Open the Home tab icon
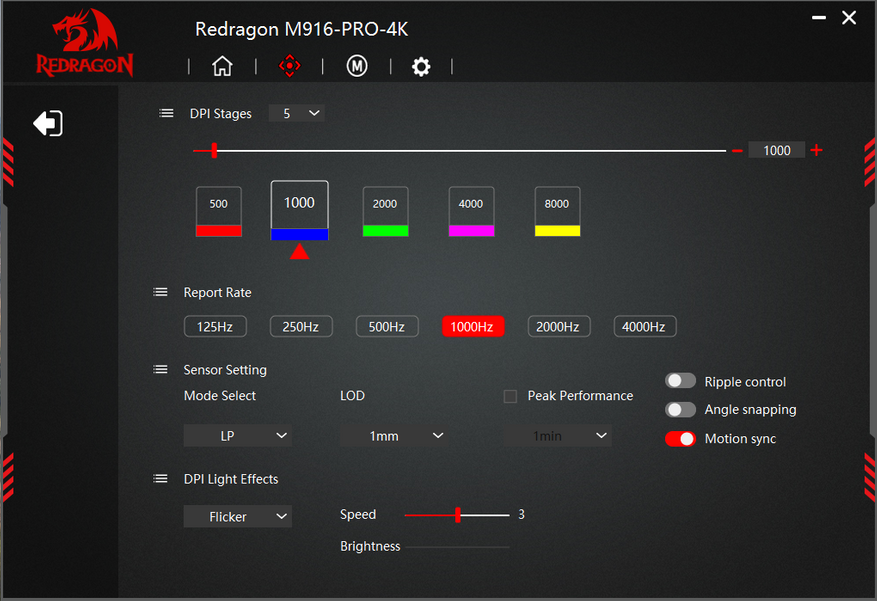The height and width of the screenshot is (601, 877). click(222, 66)
